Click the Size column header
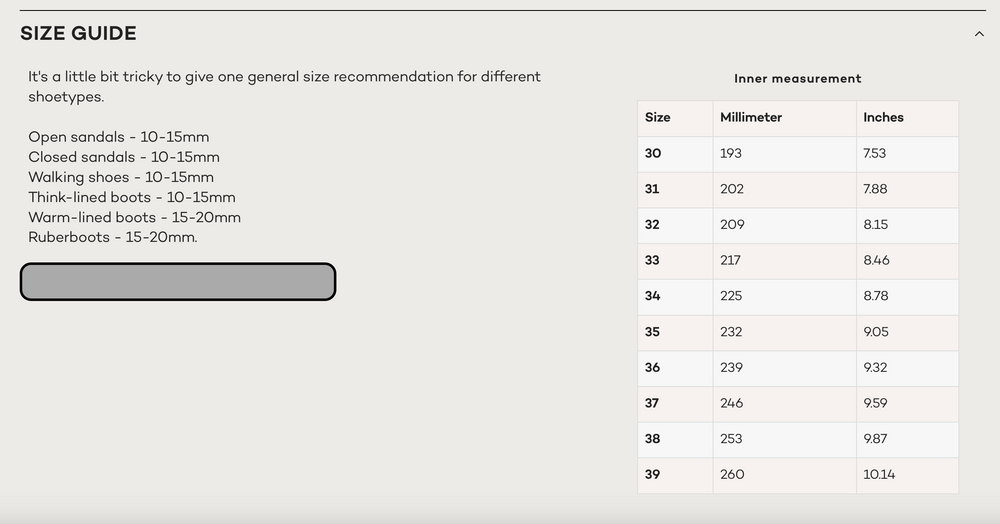The height and width of the screenshot is (524, 1000). [x=658, y=117]
